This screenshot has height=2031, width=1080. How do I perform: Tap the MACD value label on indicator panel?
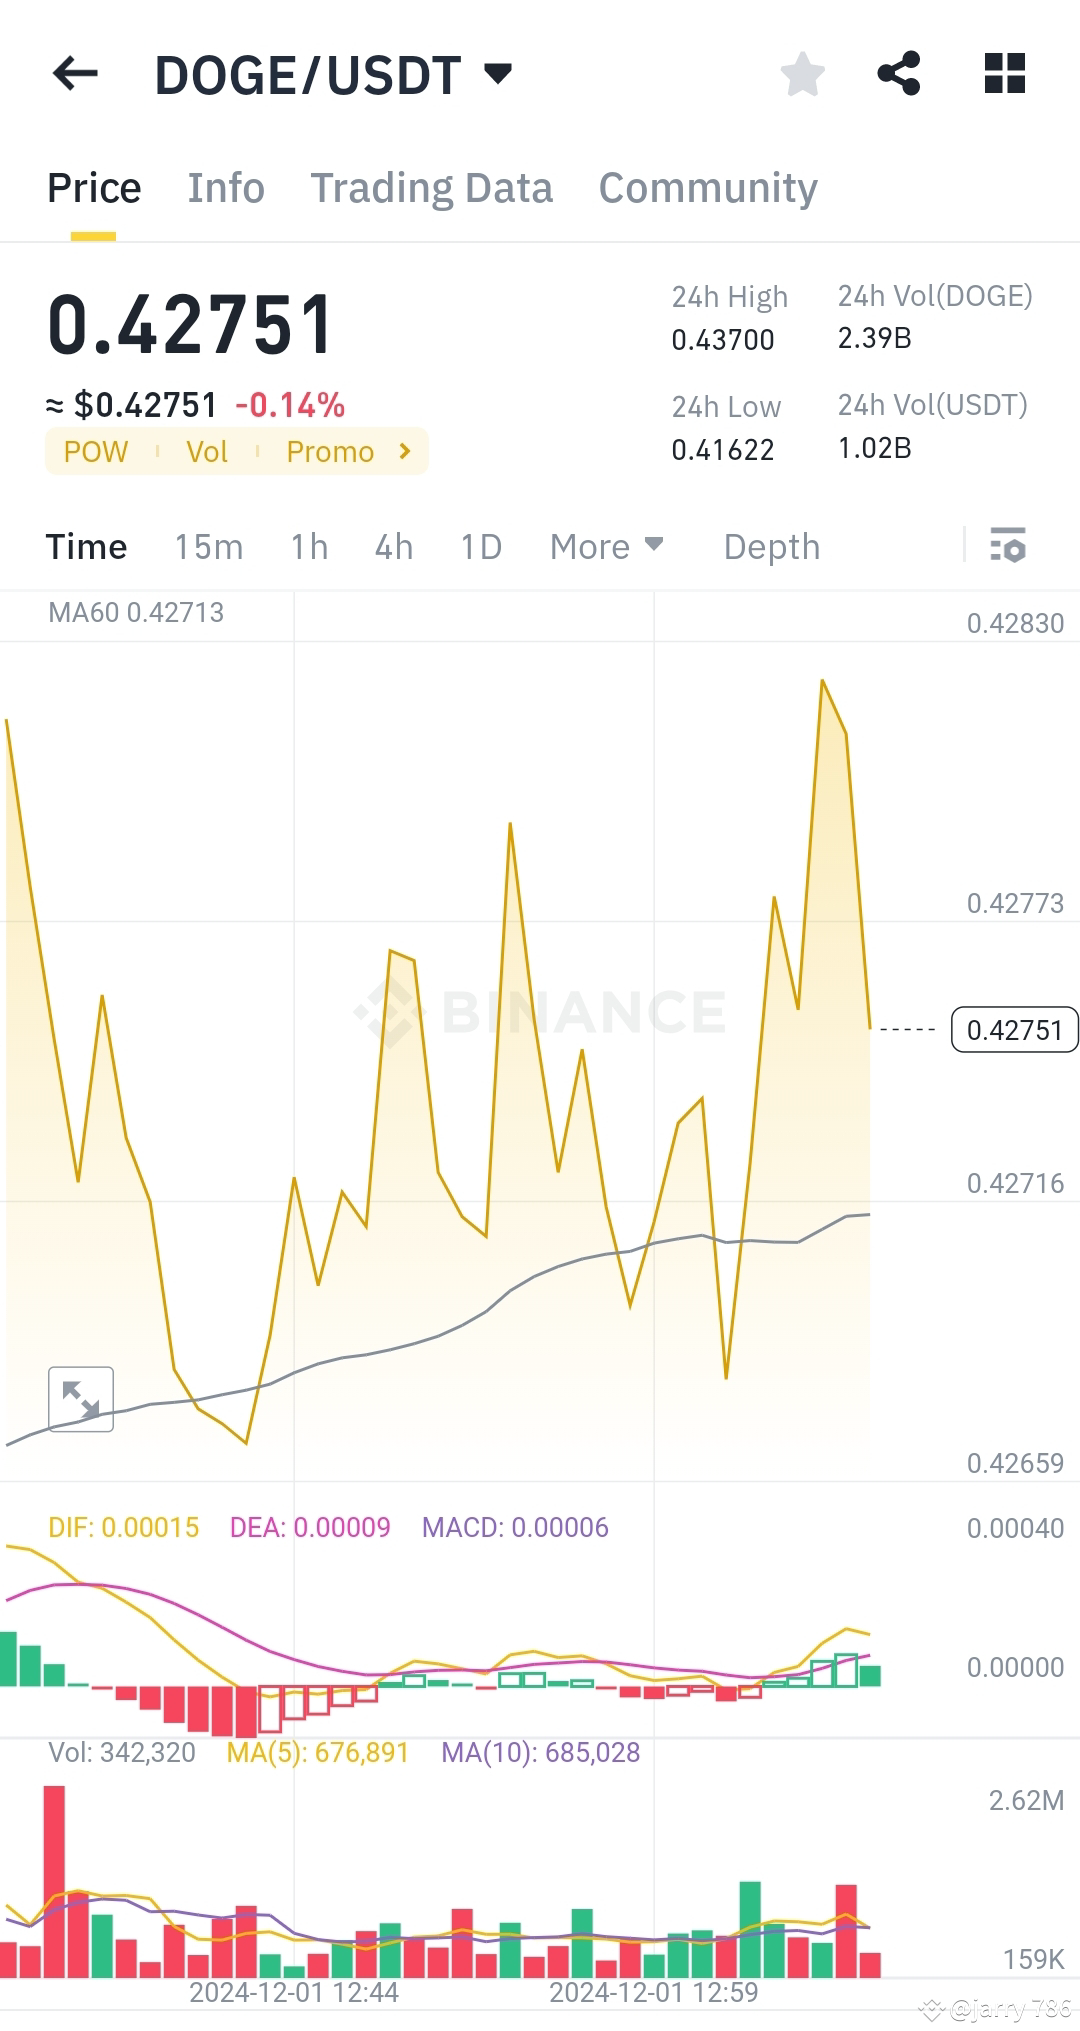pyautogui.click(x=517, y=1527)
